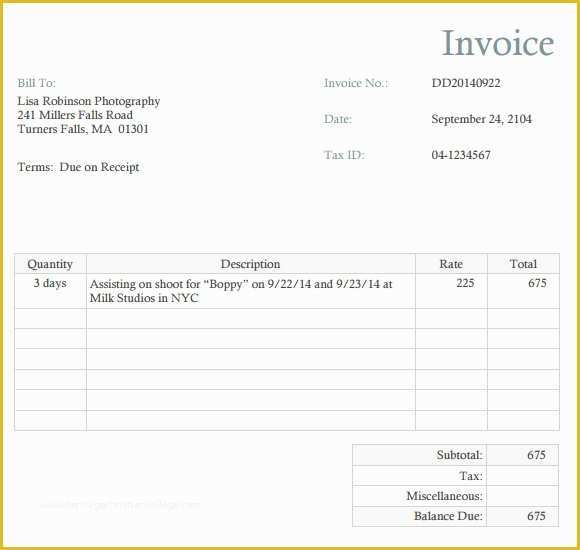This screenshot has width=580, height=550.
Task: Click the Balance Due value 675
Action: coord(536,516)
